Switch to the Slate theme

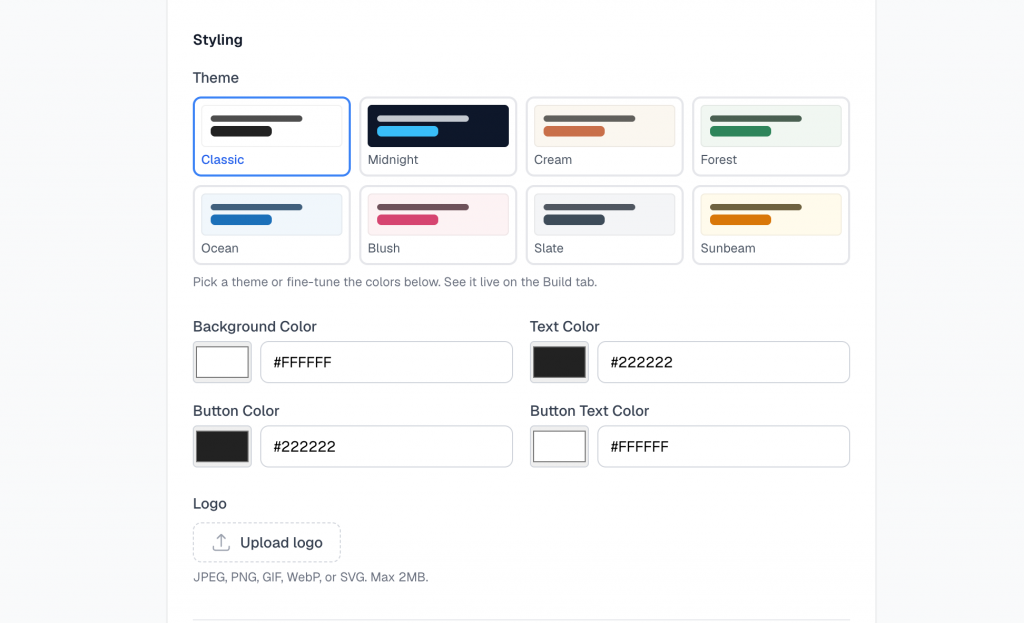(605, 225)
